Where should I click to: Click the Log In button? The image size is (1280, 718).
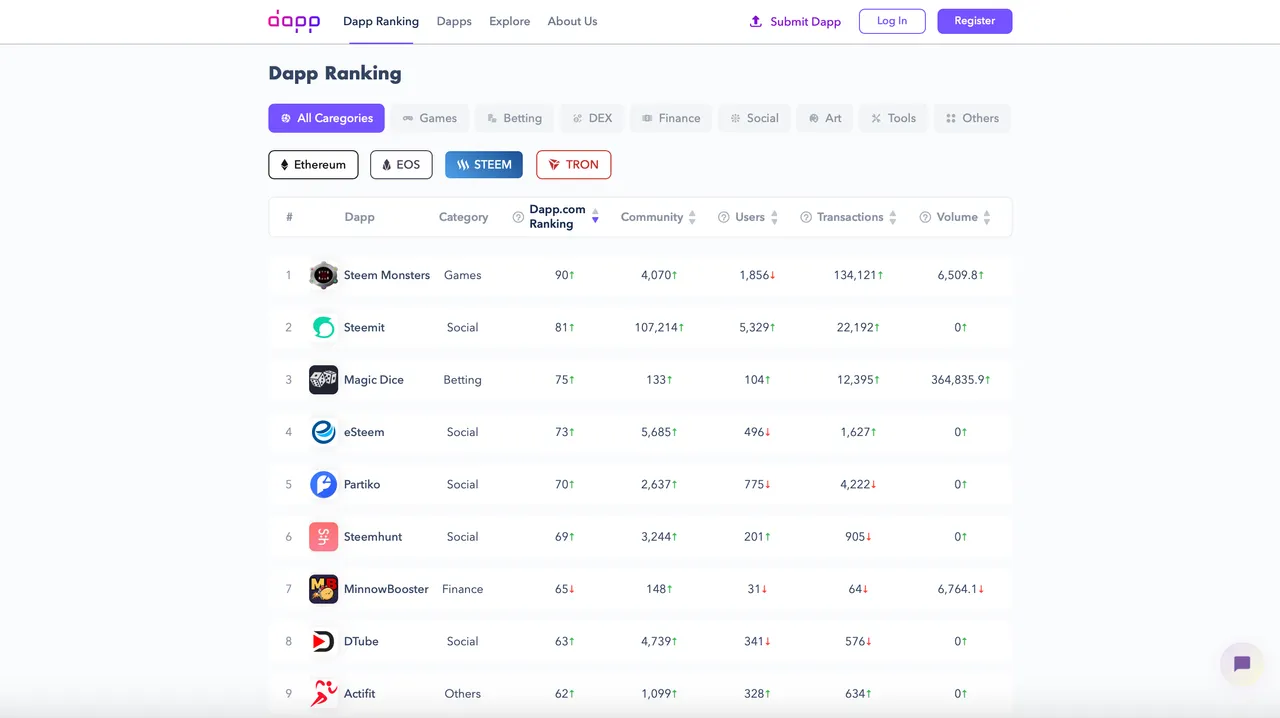892,21
